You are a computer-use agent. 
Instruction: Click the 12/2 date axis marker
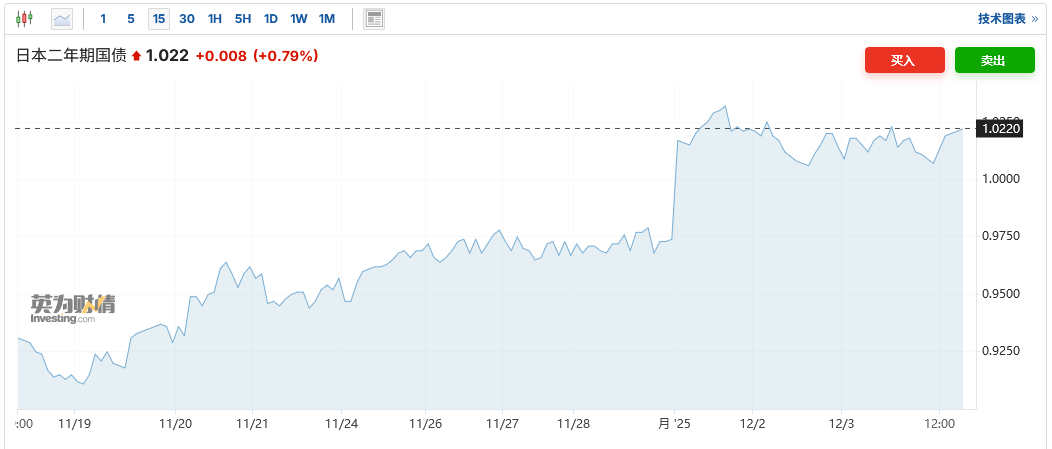[752, 424]
